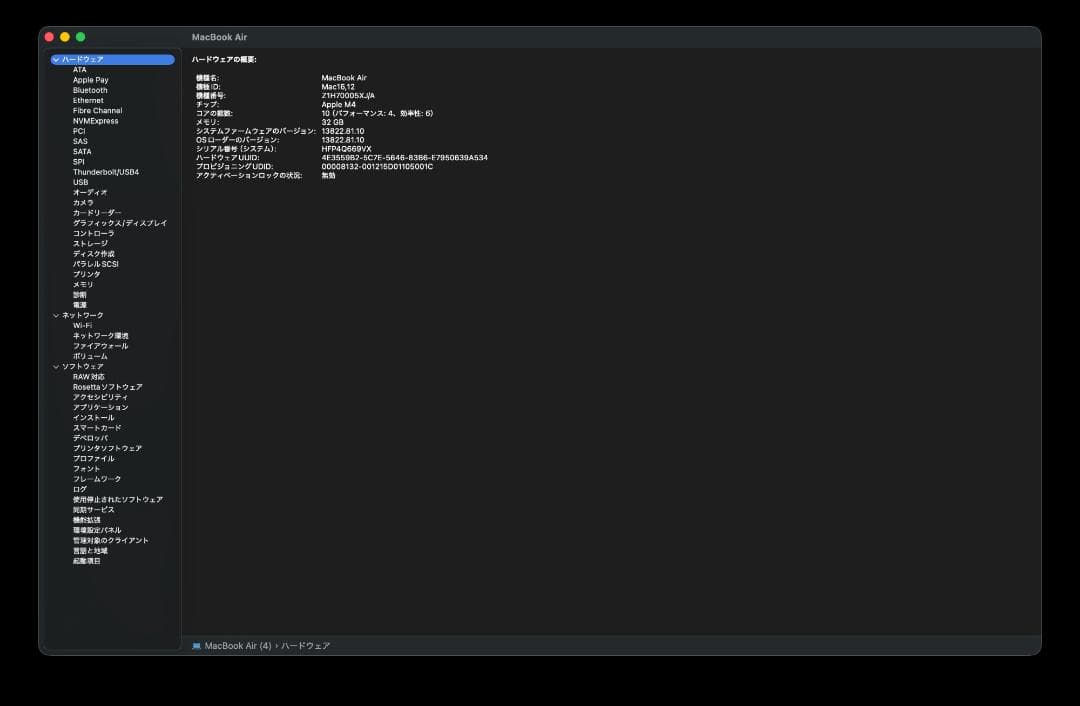The image size is (1080, 706).
Task: Click the serial number value HFP4Q669VX
Action: point(346,149)
